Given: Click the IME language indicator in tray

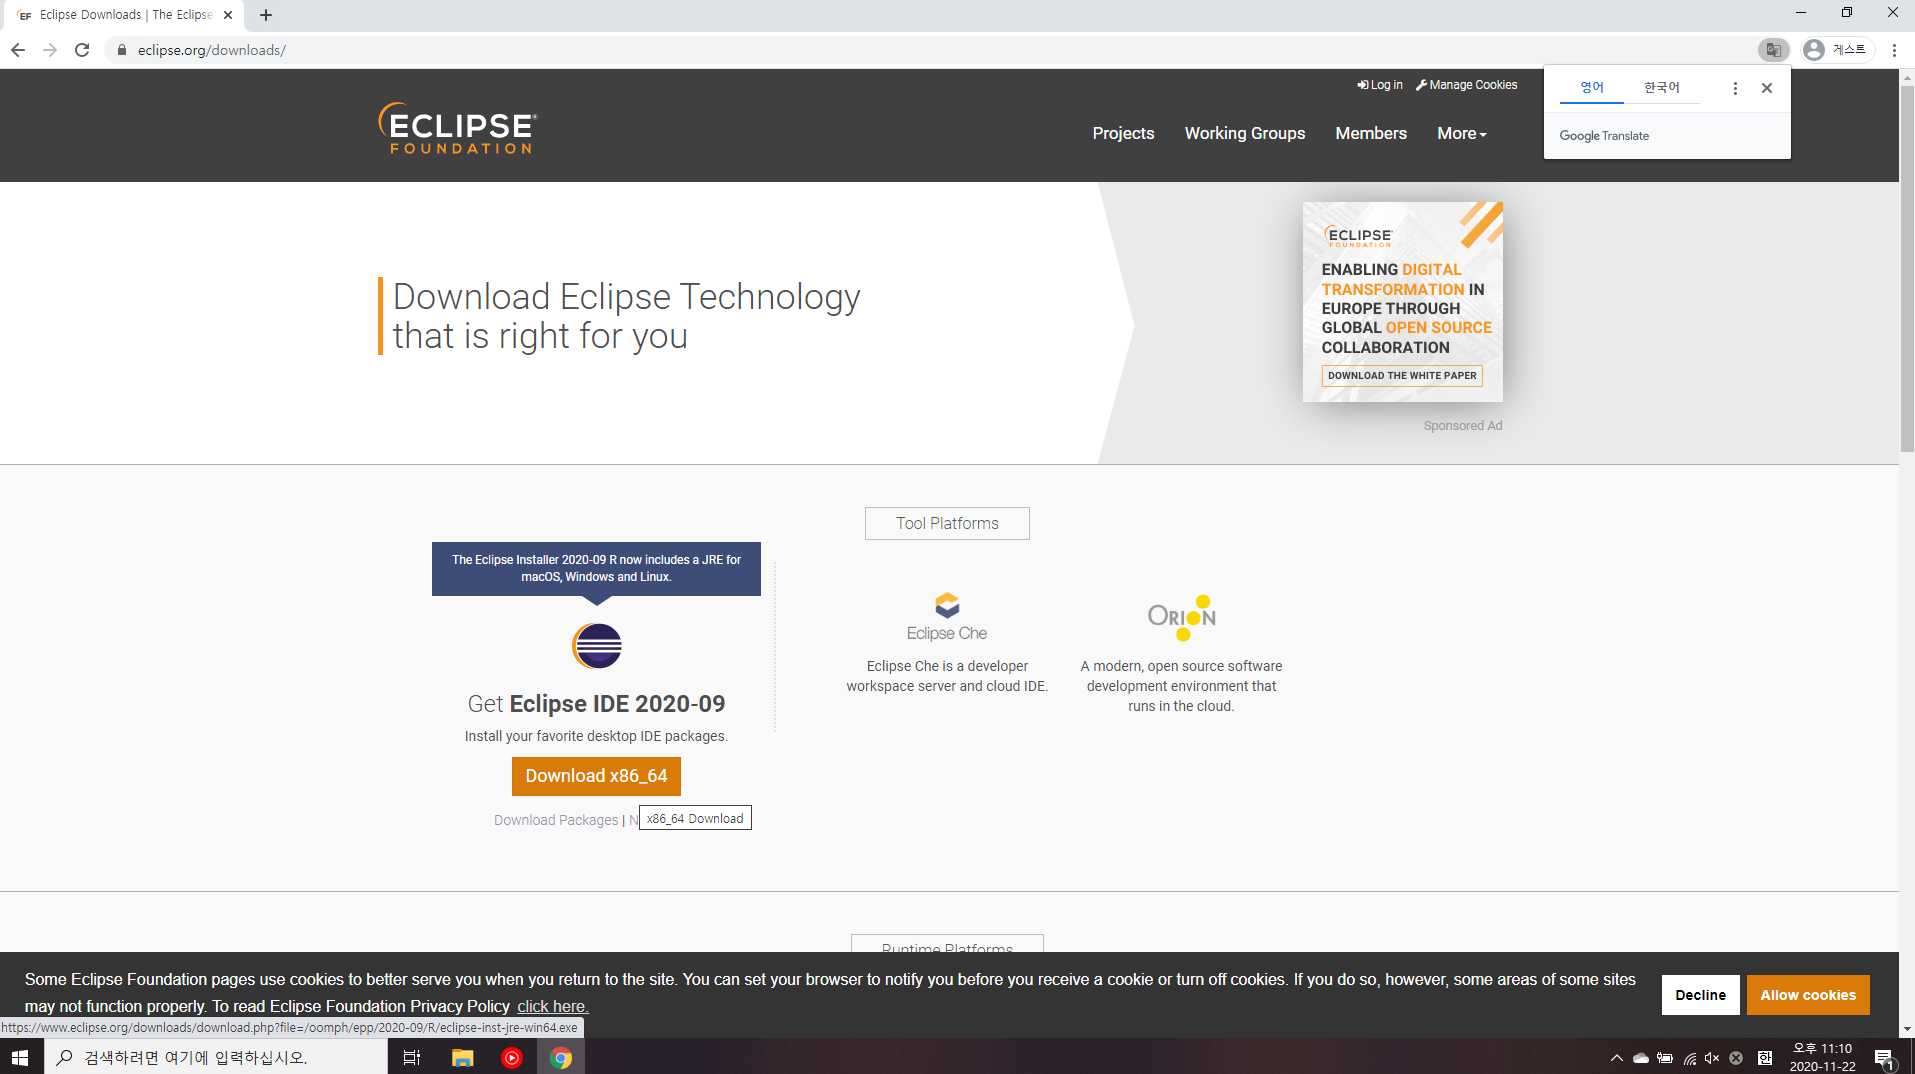Looking at the screenshot, I should [1765, 1058].
